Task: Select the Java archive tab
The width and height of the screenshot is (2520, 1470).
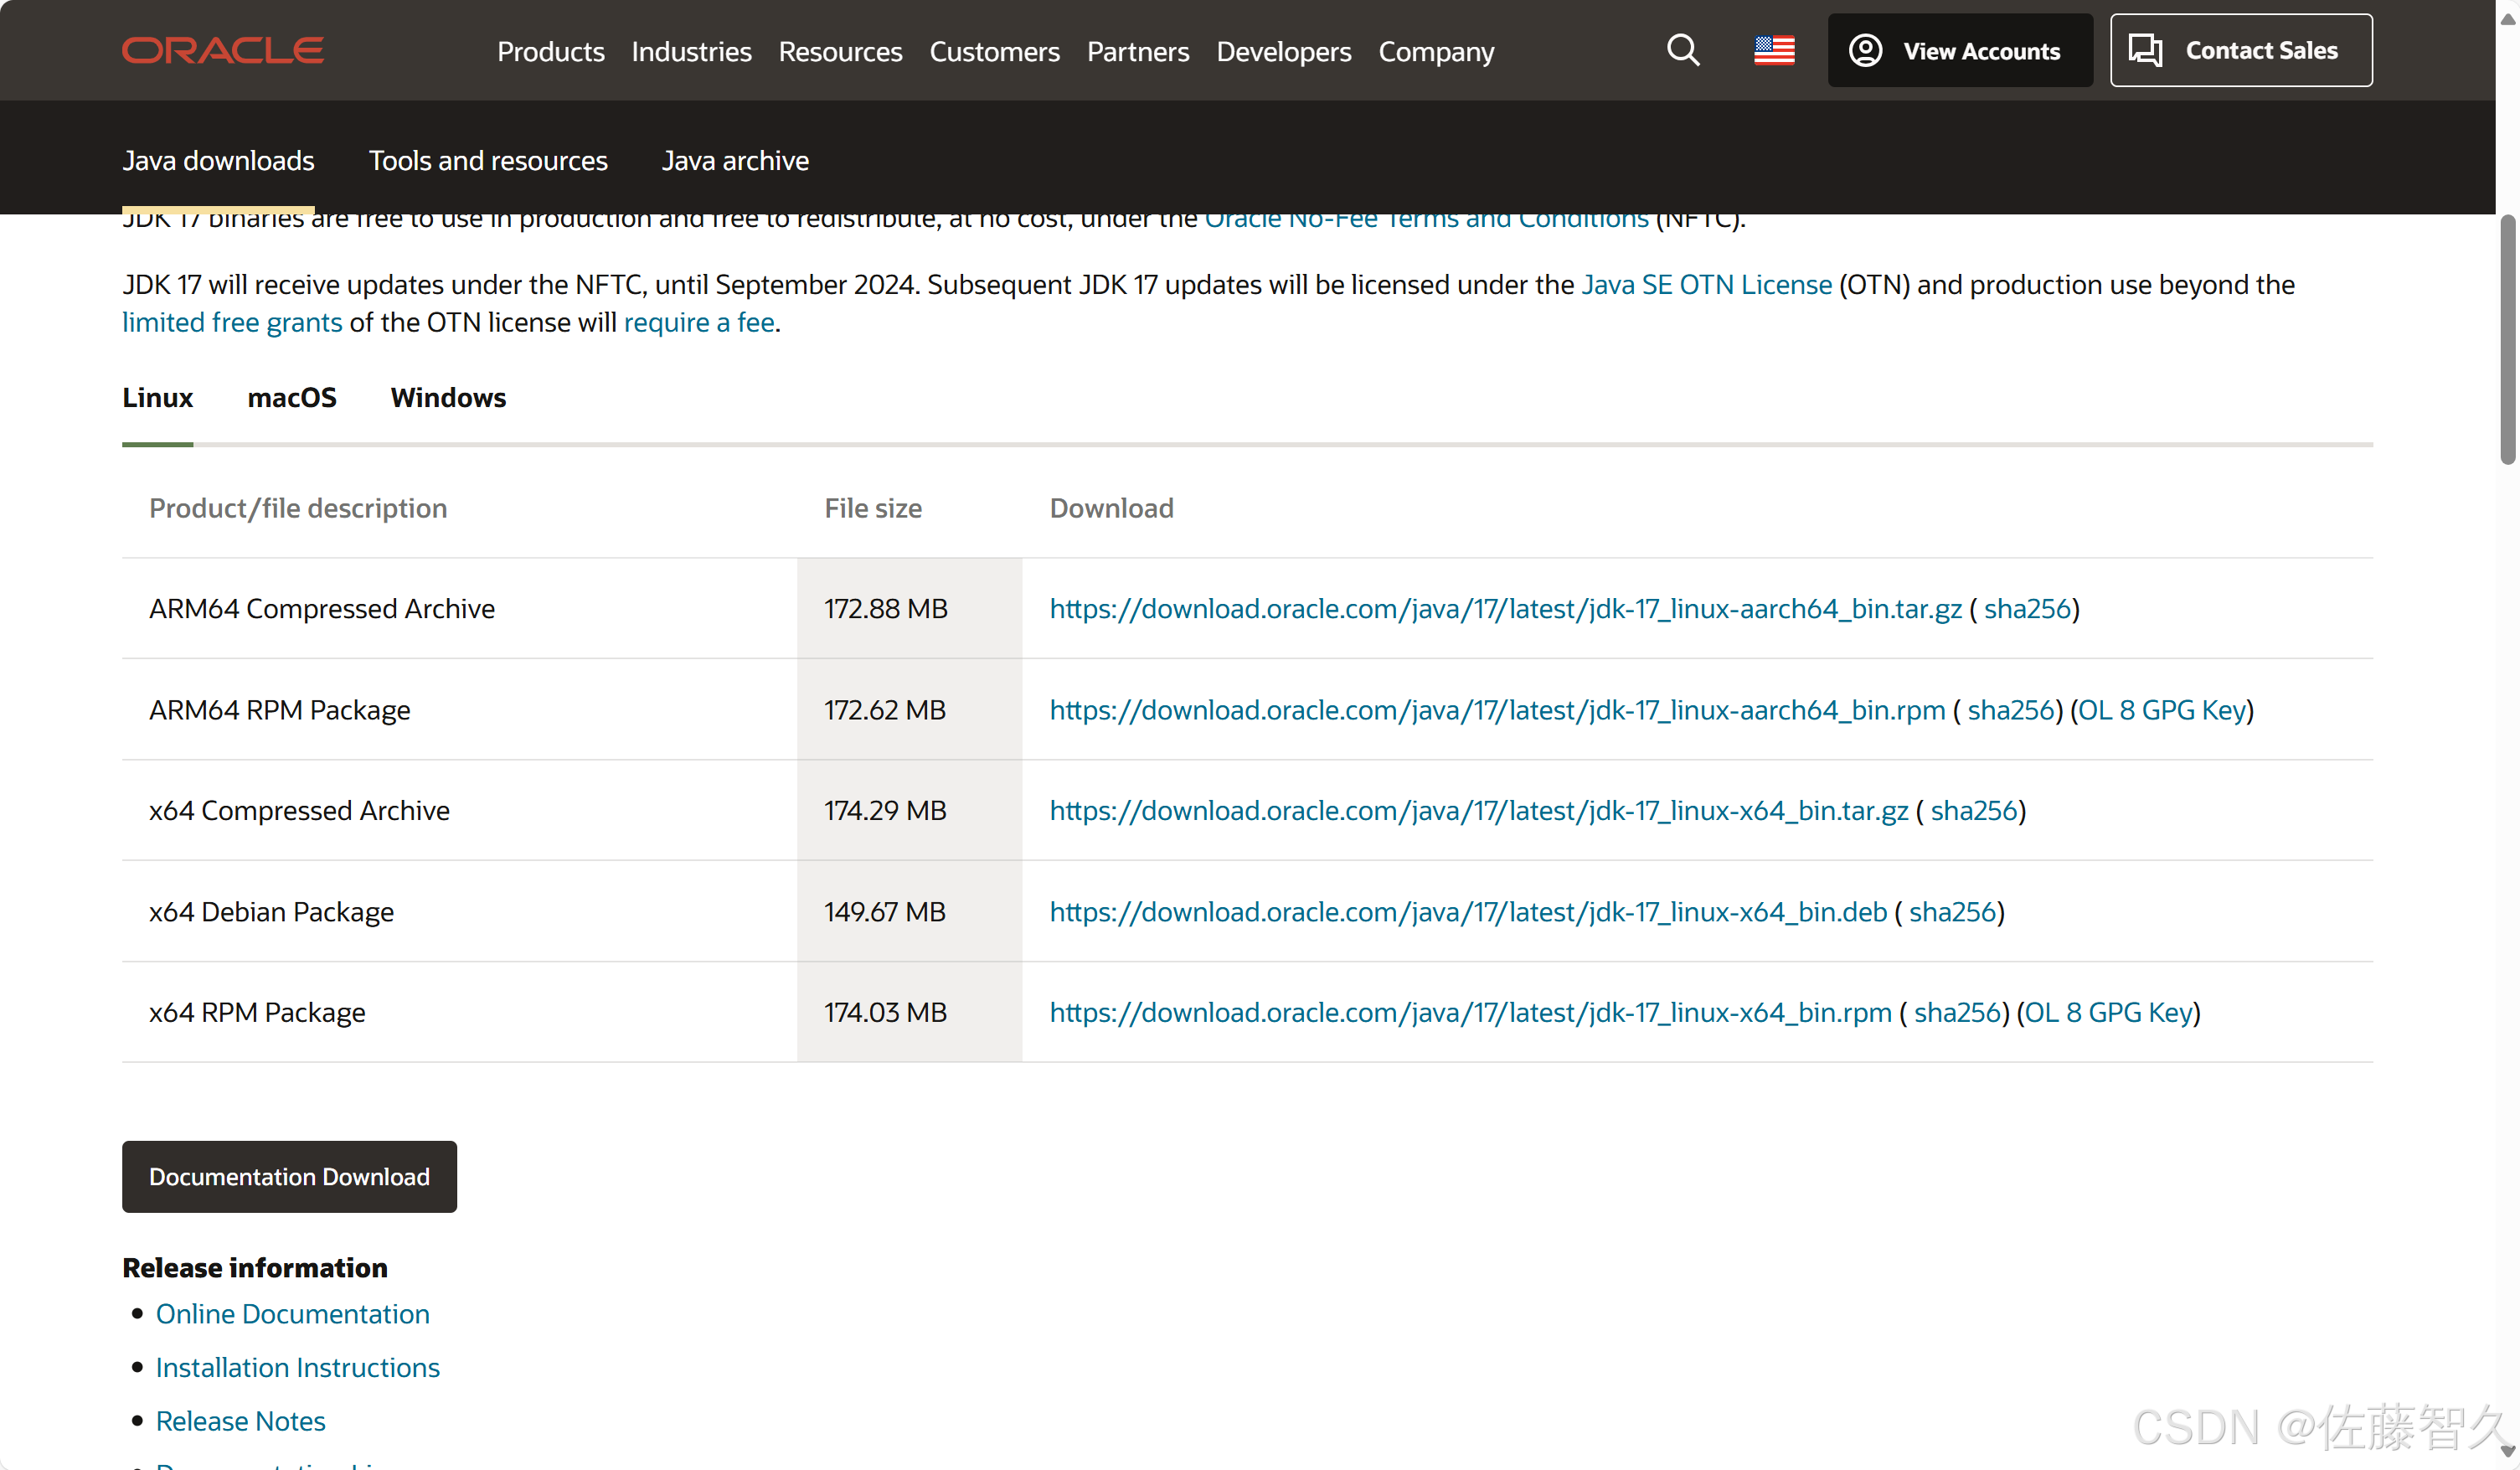Action: tap(735, 160)
